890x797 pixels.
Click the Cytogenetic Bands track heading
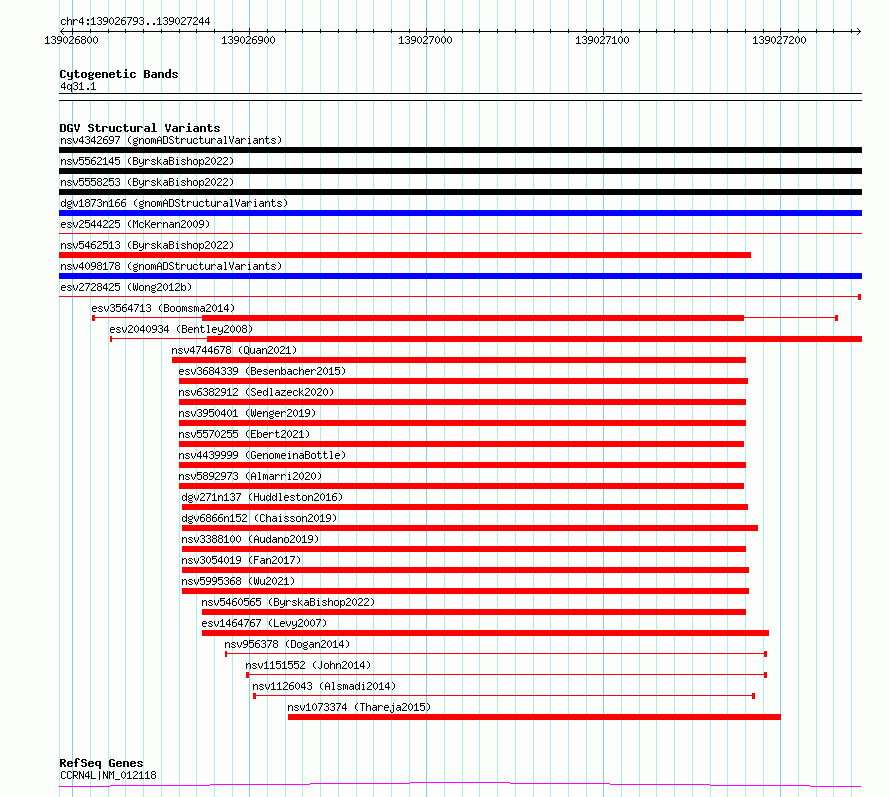(x=119, y=74)
